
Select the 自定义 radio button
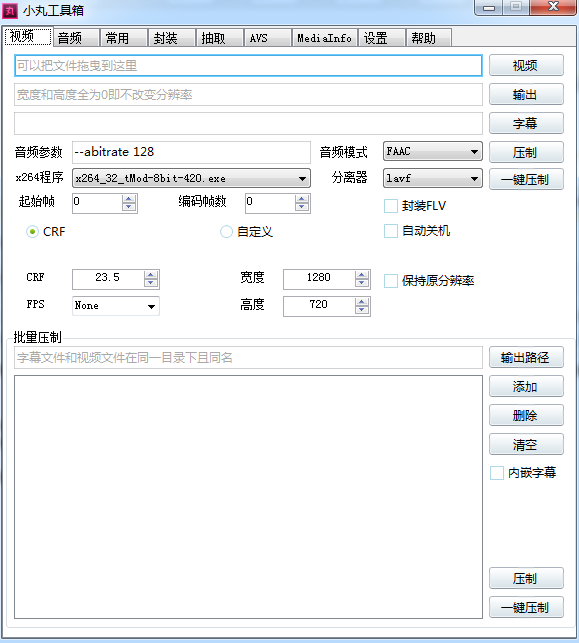pos(226,232)
